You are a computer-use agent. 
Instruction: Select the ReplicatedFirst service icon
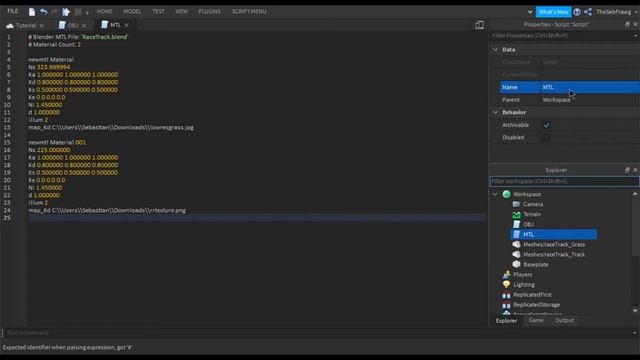coord(507,295)
